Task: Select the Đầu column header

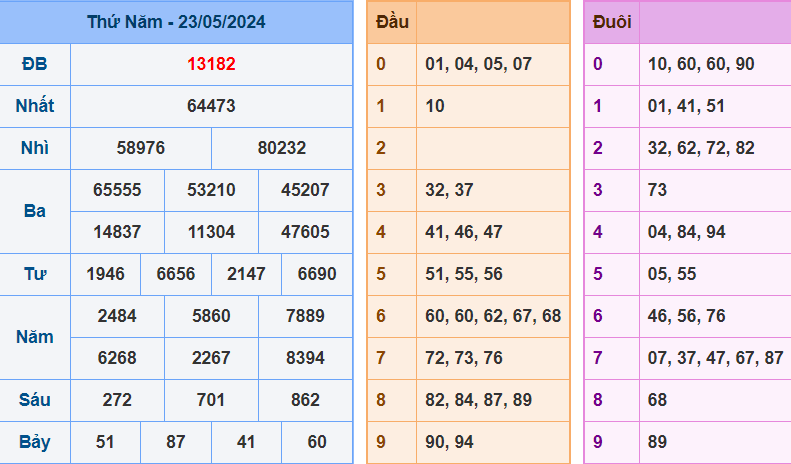Action: [x=392, y=22]
